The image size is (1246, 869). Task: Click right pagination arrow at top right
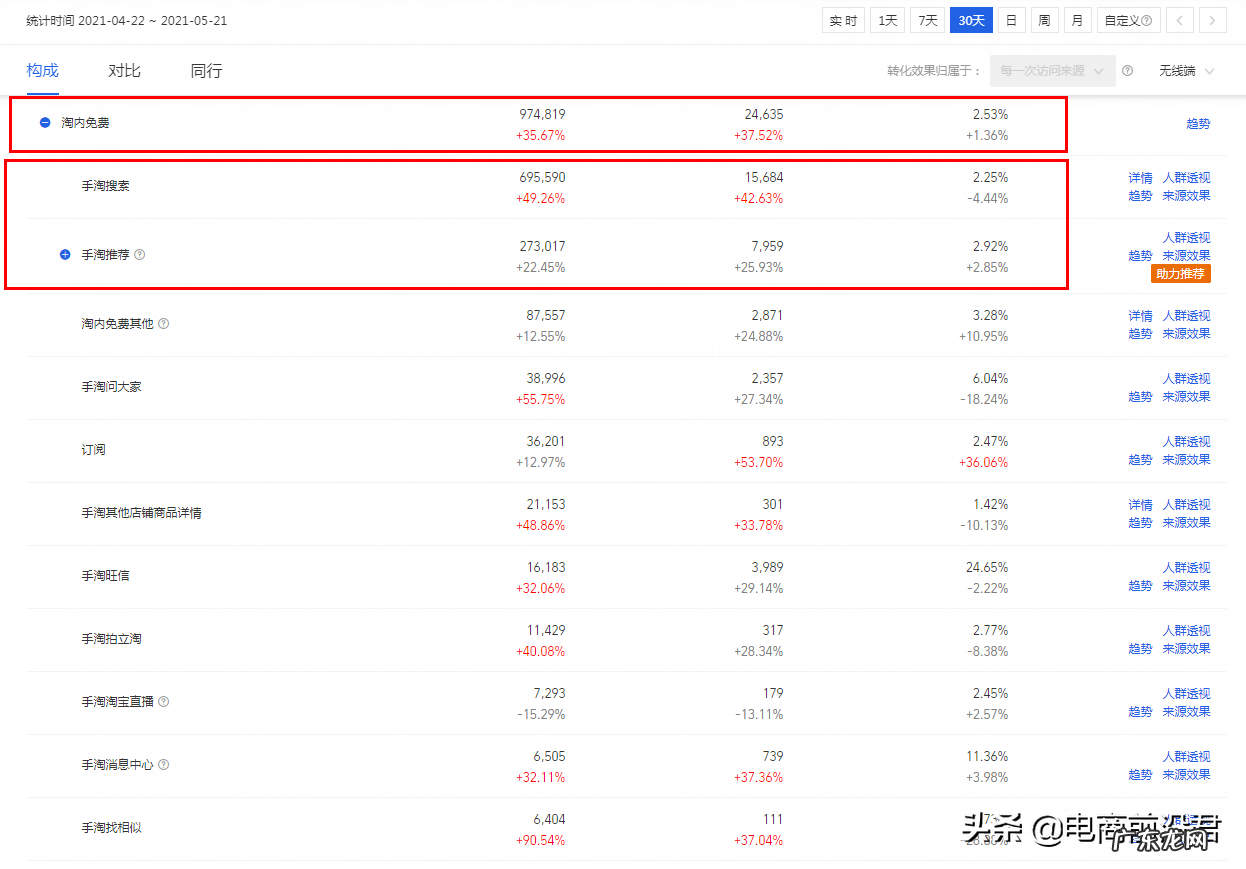click(1213, 20)
